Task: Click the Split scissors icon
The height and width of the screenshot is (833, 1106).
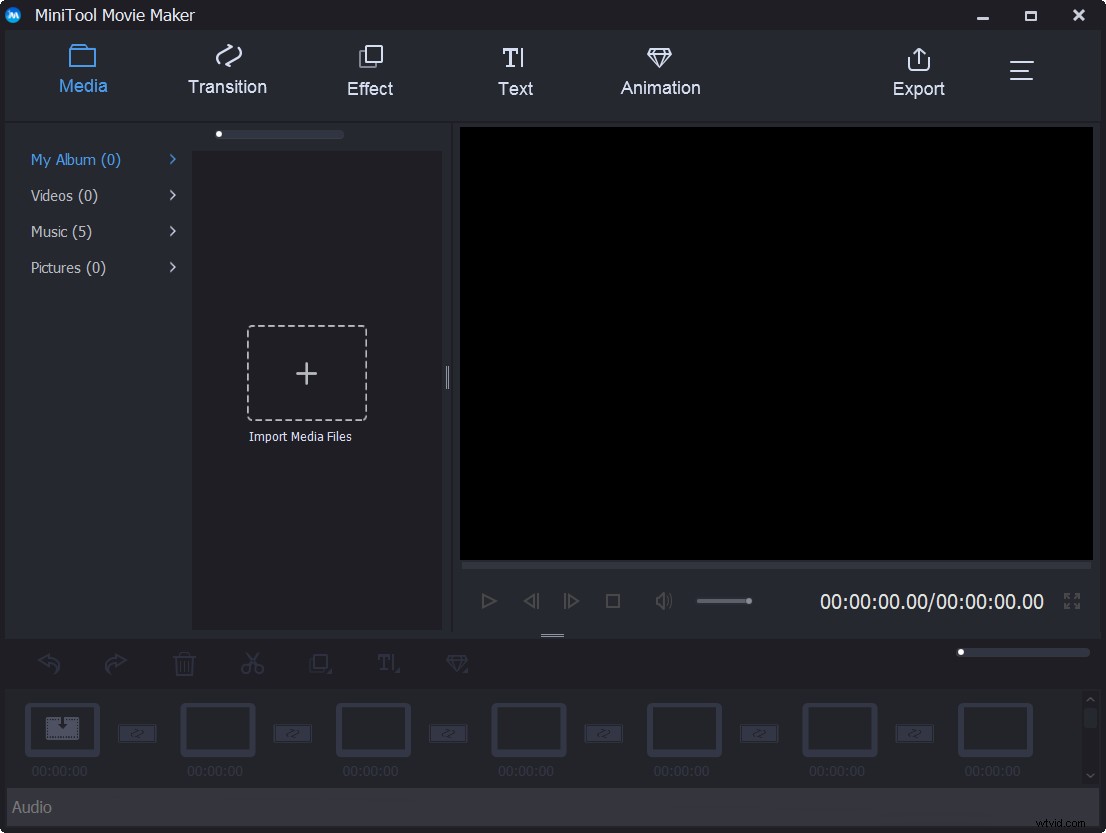Action: point(252,663)
